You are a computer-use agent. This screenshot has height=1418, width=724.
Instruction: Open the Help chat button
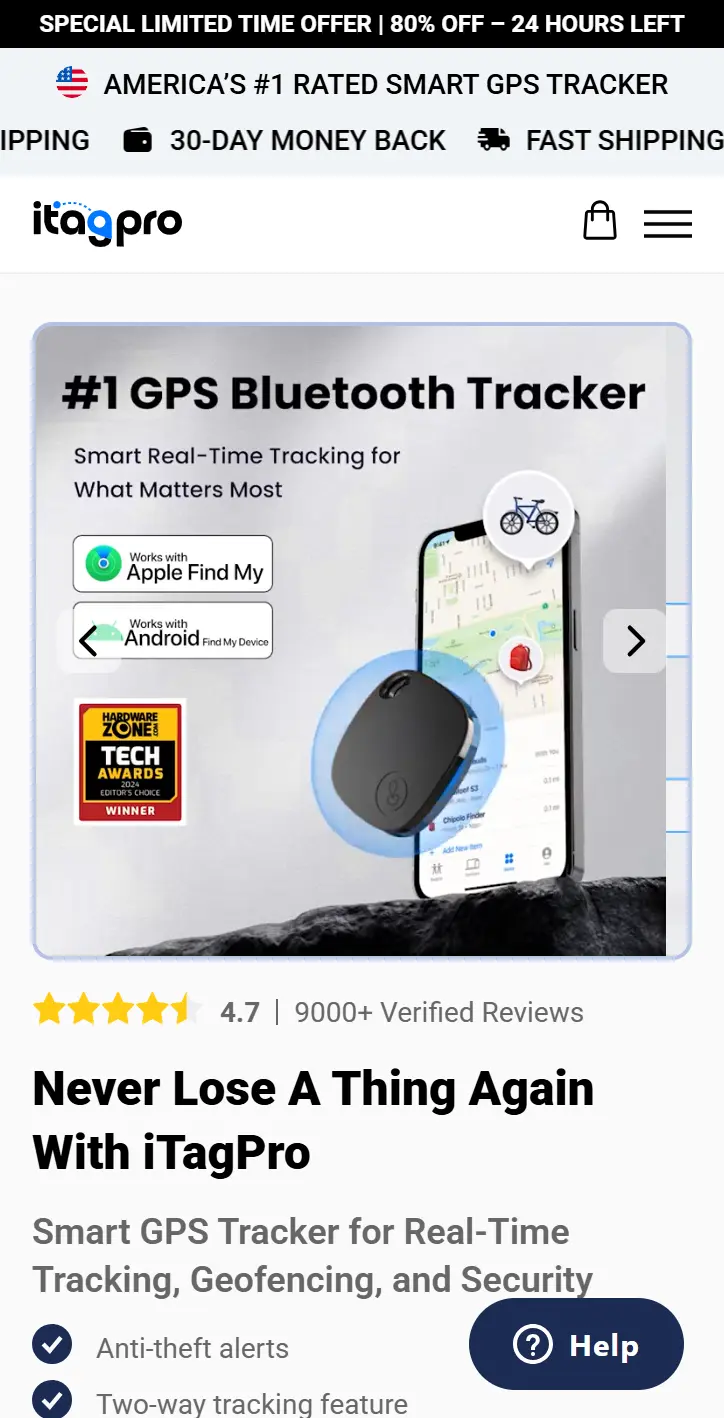[576, 1344]
